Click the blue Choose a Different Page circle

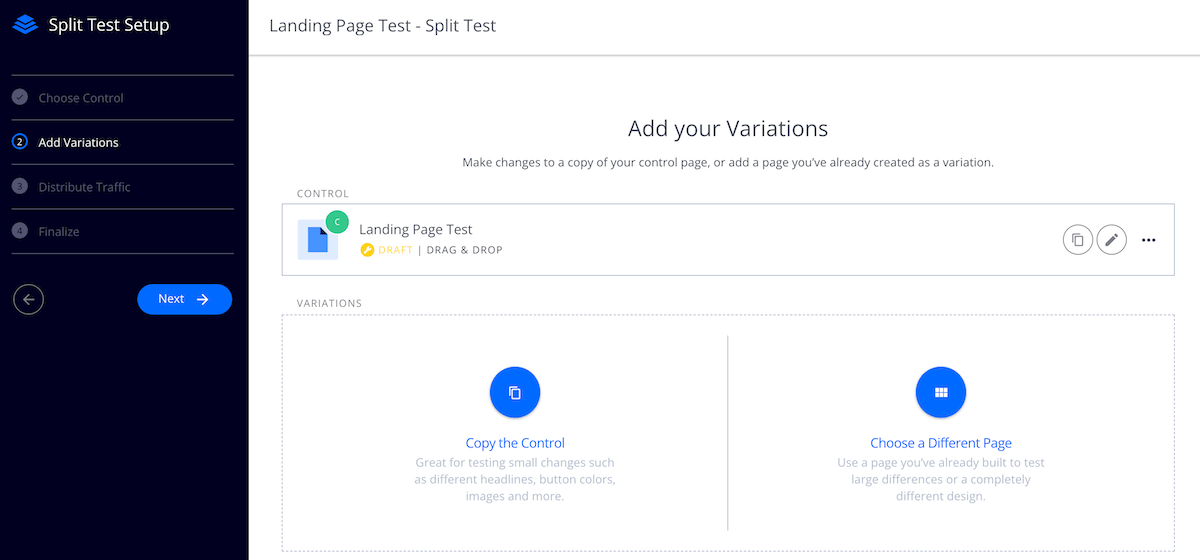click(x=941, y=393)
